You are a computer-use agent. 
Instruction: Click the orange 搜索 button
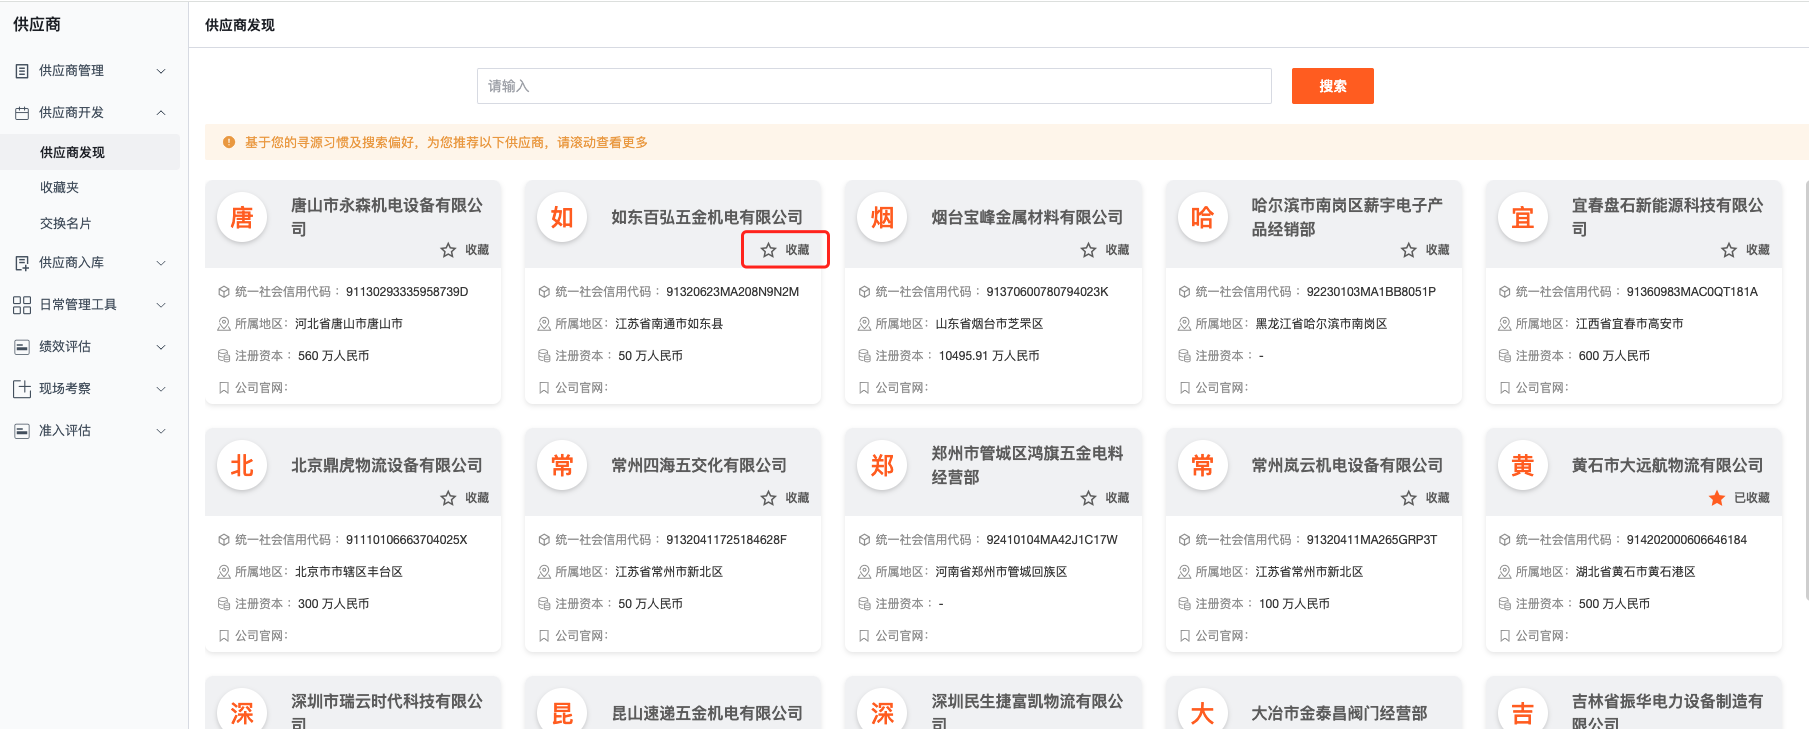[x=1332, y=86]
